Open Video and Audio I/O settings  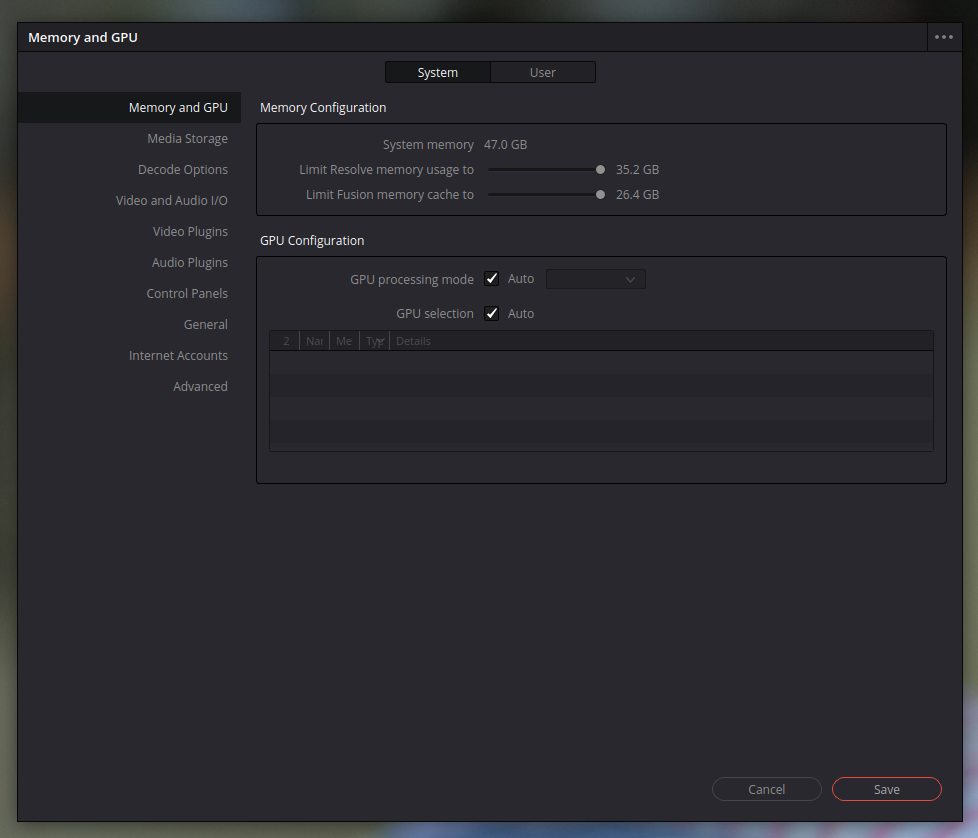coord(172,201)
